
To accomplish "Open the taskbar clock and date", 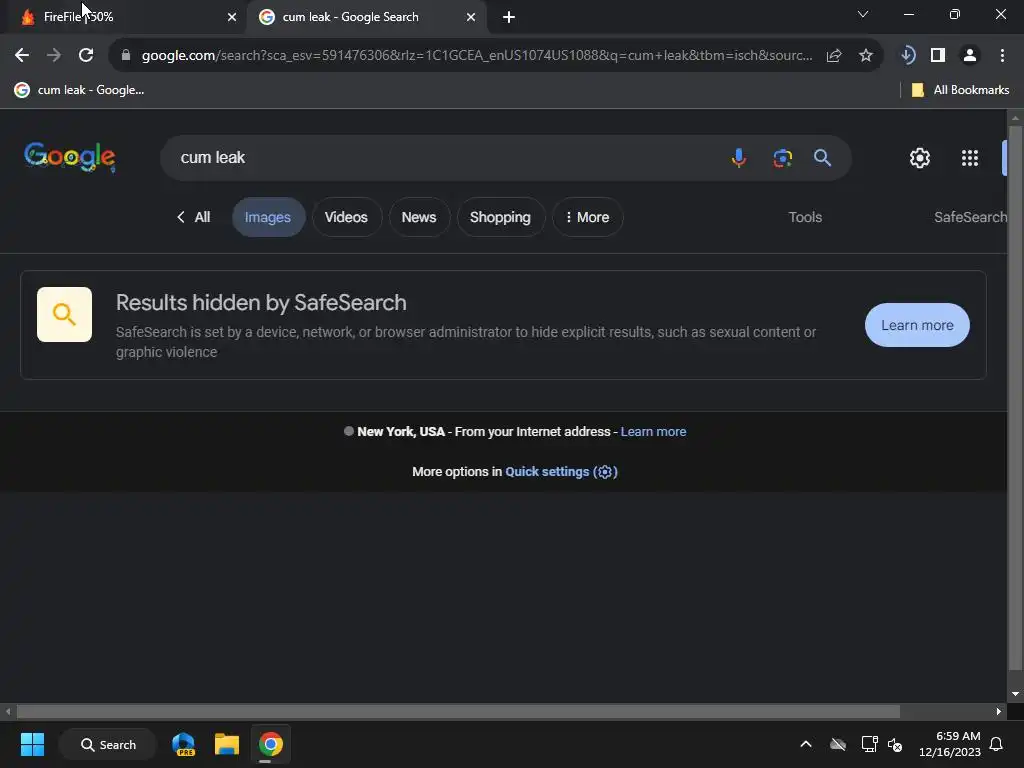I will coord(950,744).
